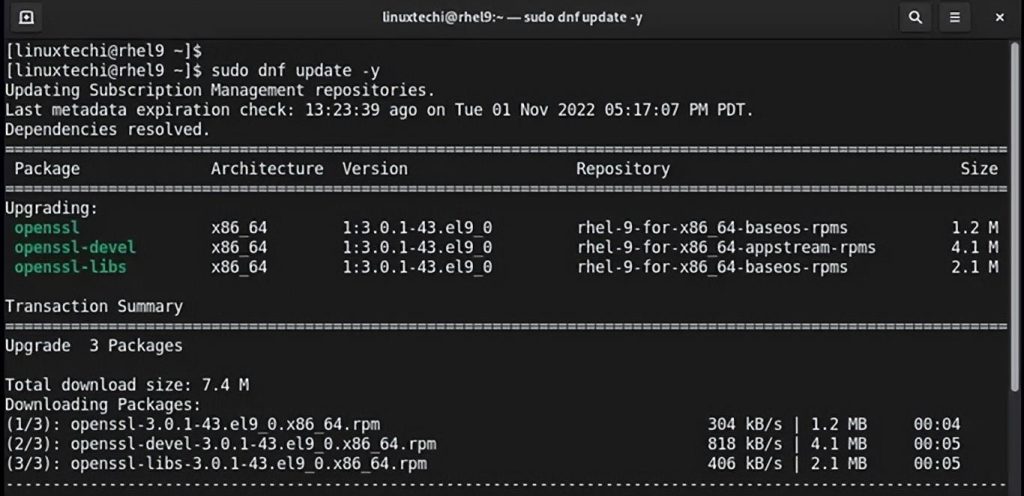1024x496 pixels.
Task: Click the Size column header
Action: (979, 169)
